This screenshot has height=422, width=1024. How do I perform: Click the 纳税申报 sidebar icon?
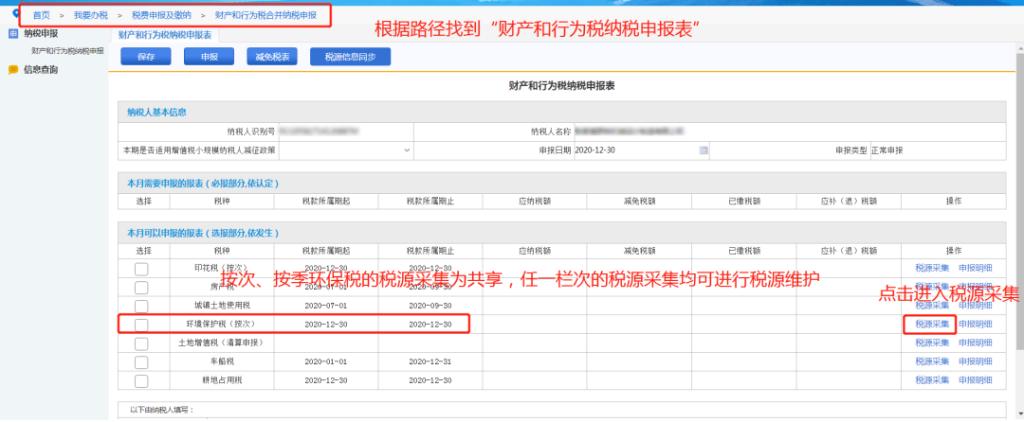coord(13,34)
